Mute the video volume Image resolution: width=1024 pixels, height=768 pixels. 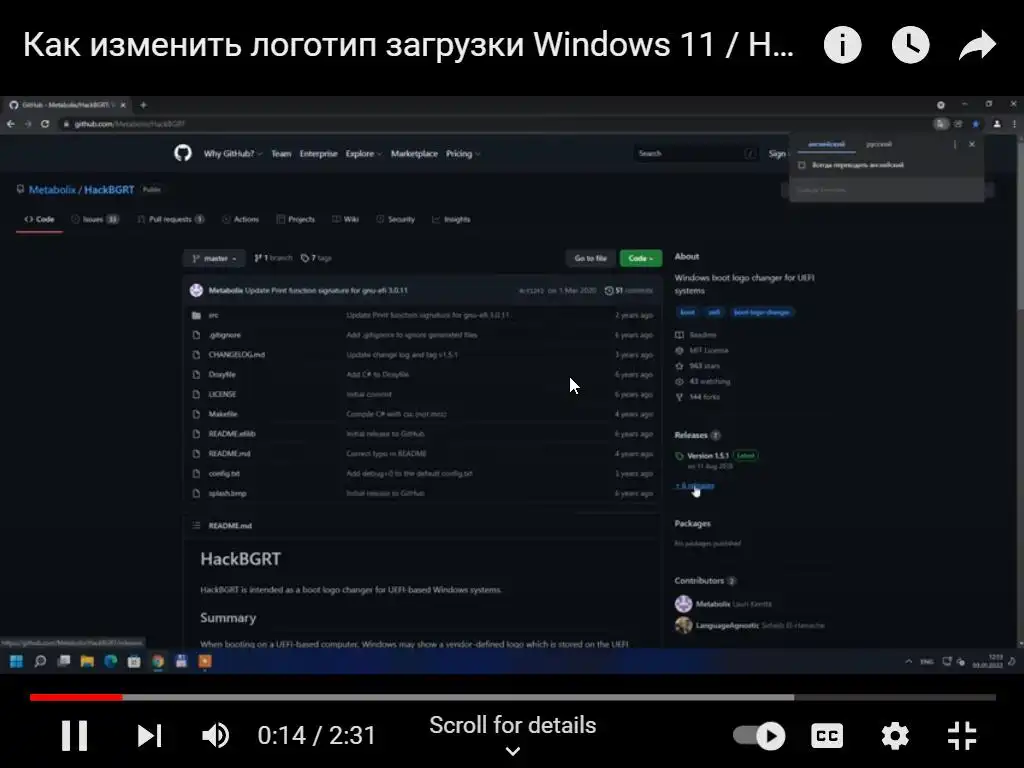[x=216, y=736]
